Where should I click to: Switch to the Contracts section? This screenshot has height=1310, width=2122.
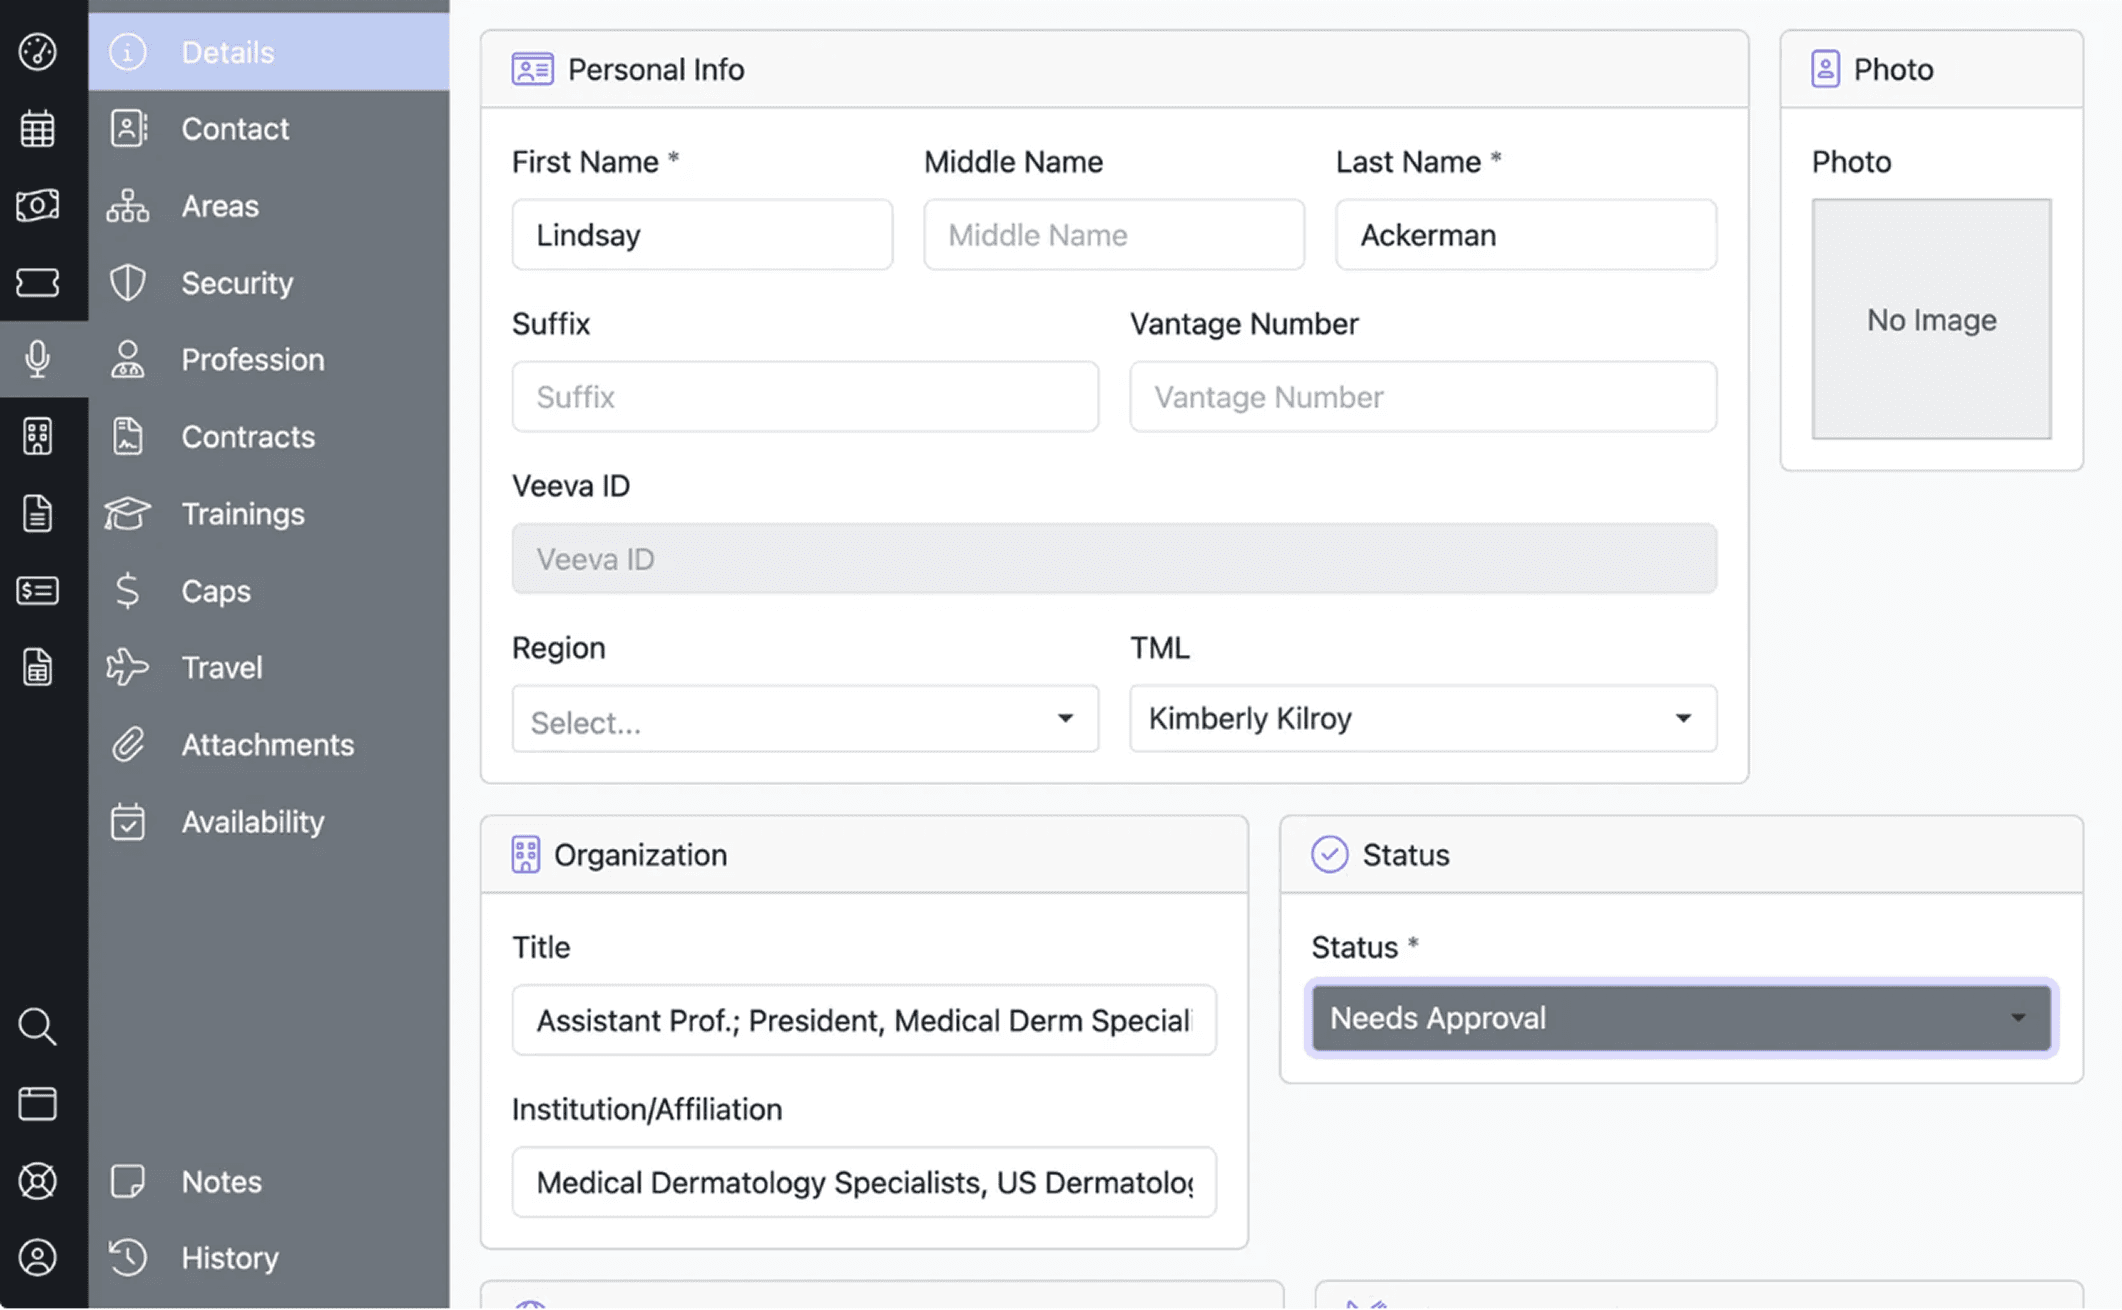(x=247, y=437)
